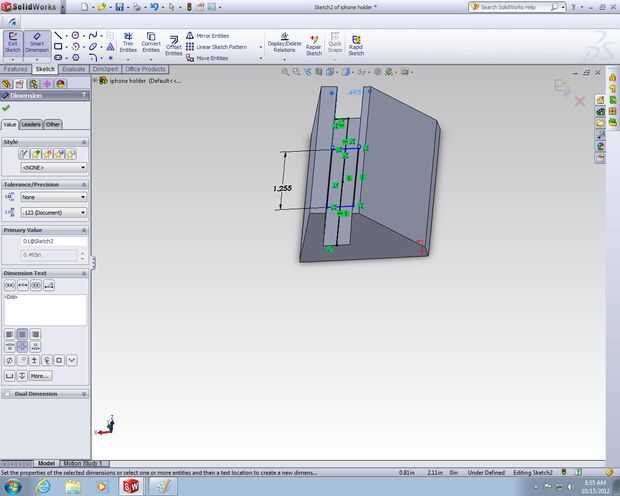The image size is (620, 496).
Task: Click the Undo icon in title bar
Action: tap(154, 7)
